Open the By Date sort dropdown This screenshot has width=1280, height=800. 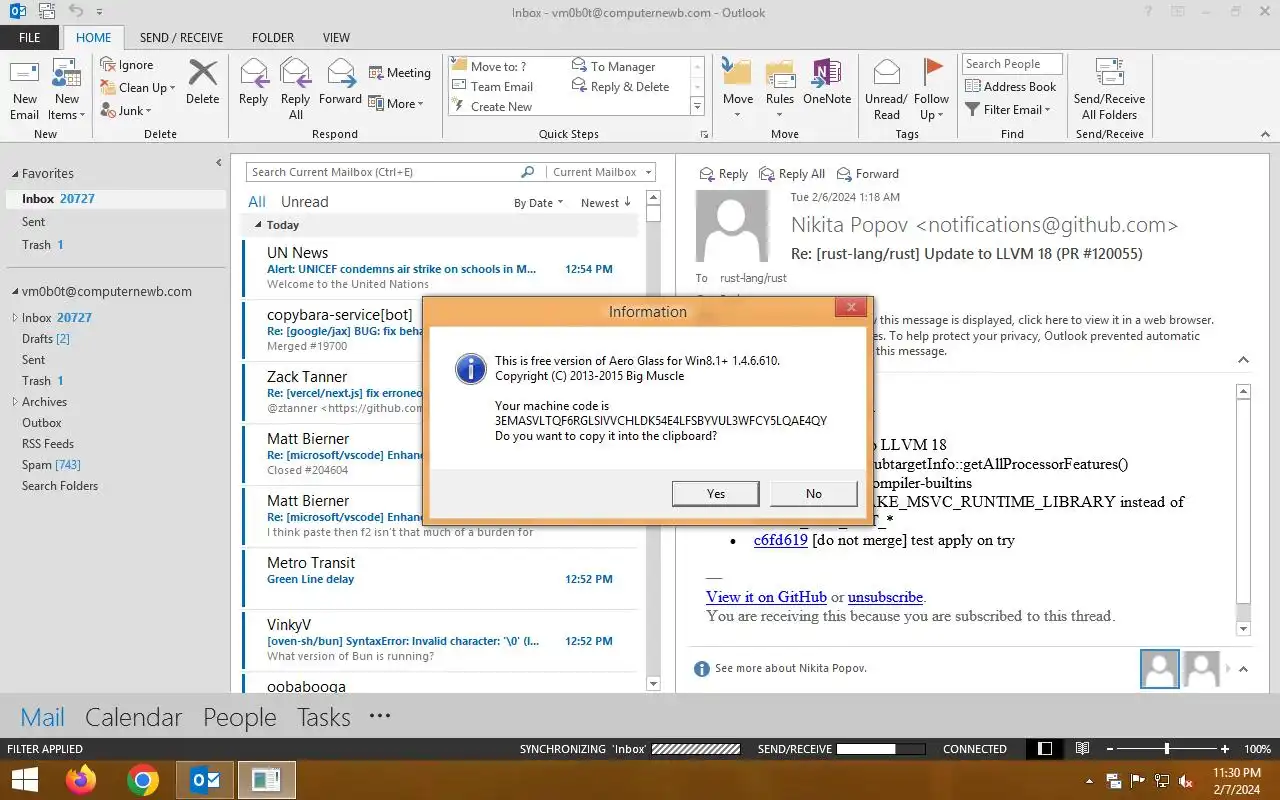click(x=539, y=203)
